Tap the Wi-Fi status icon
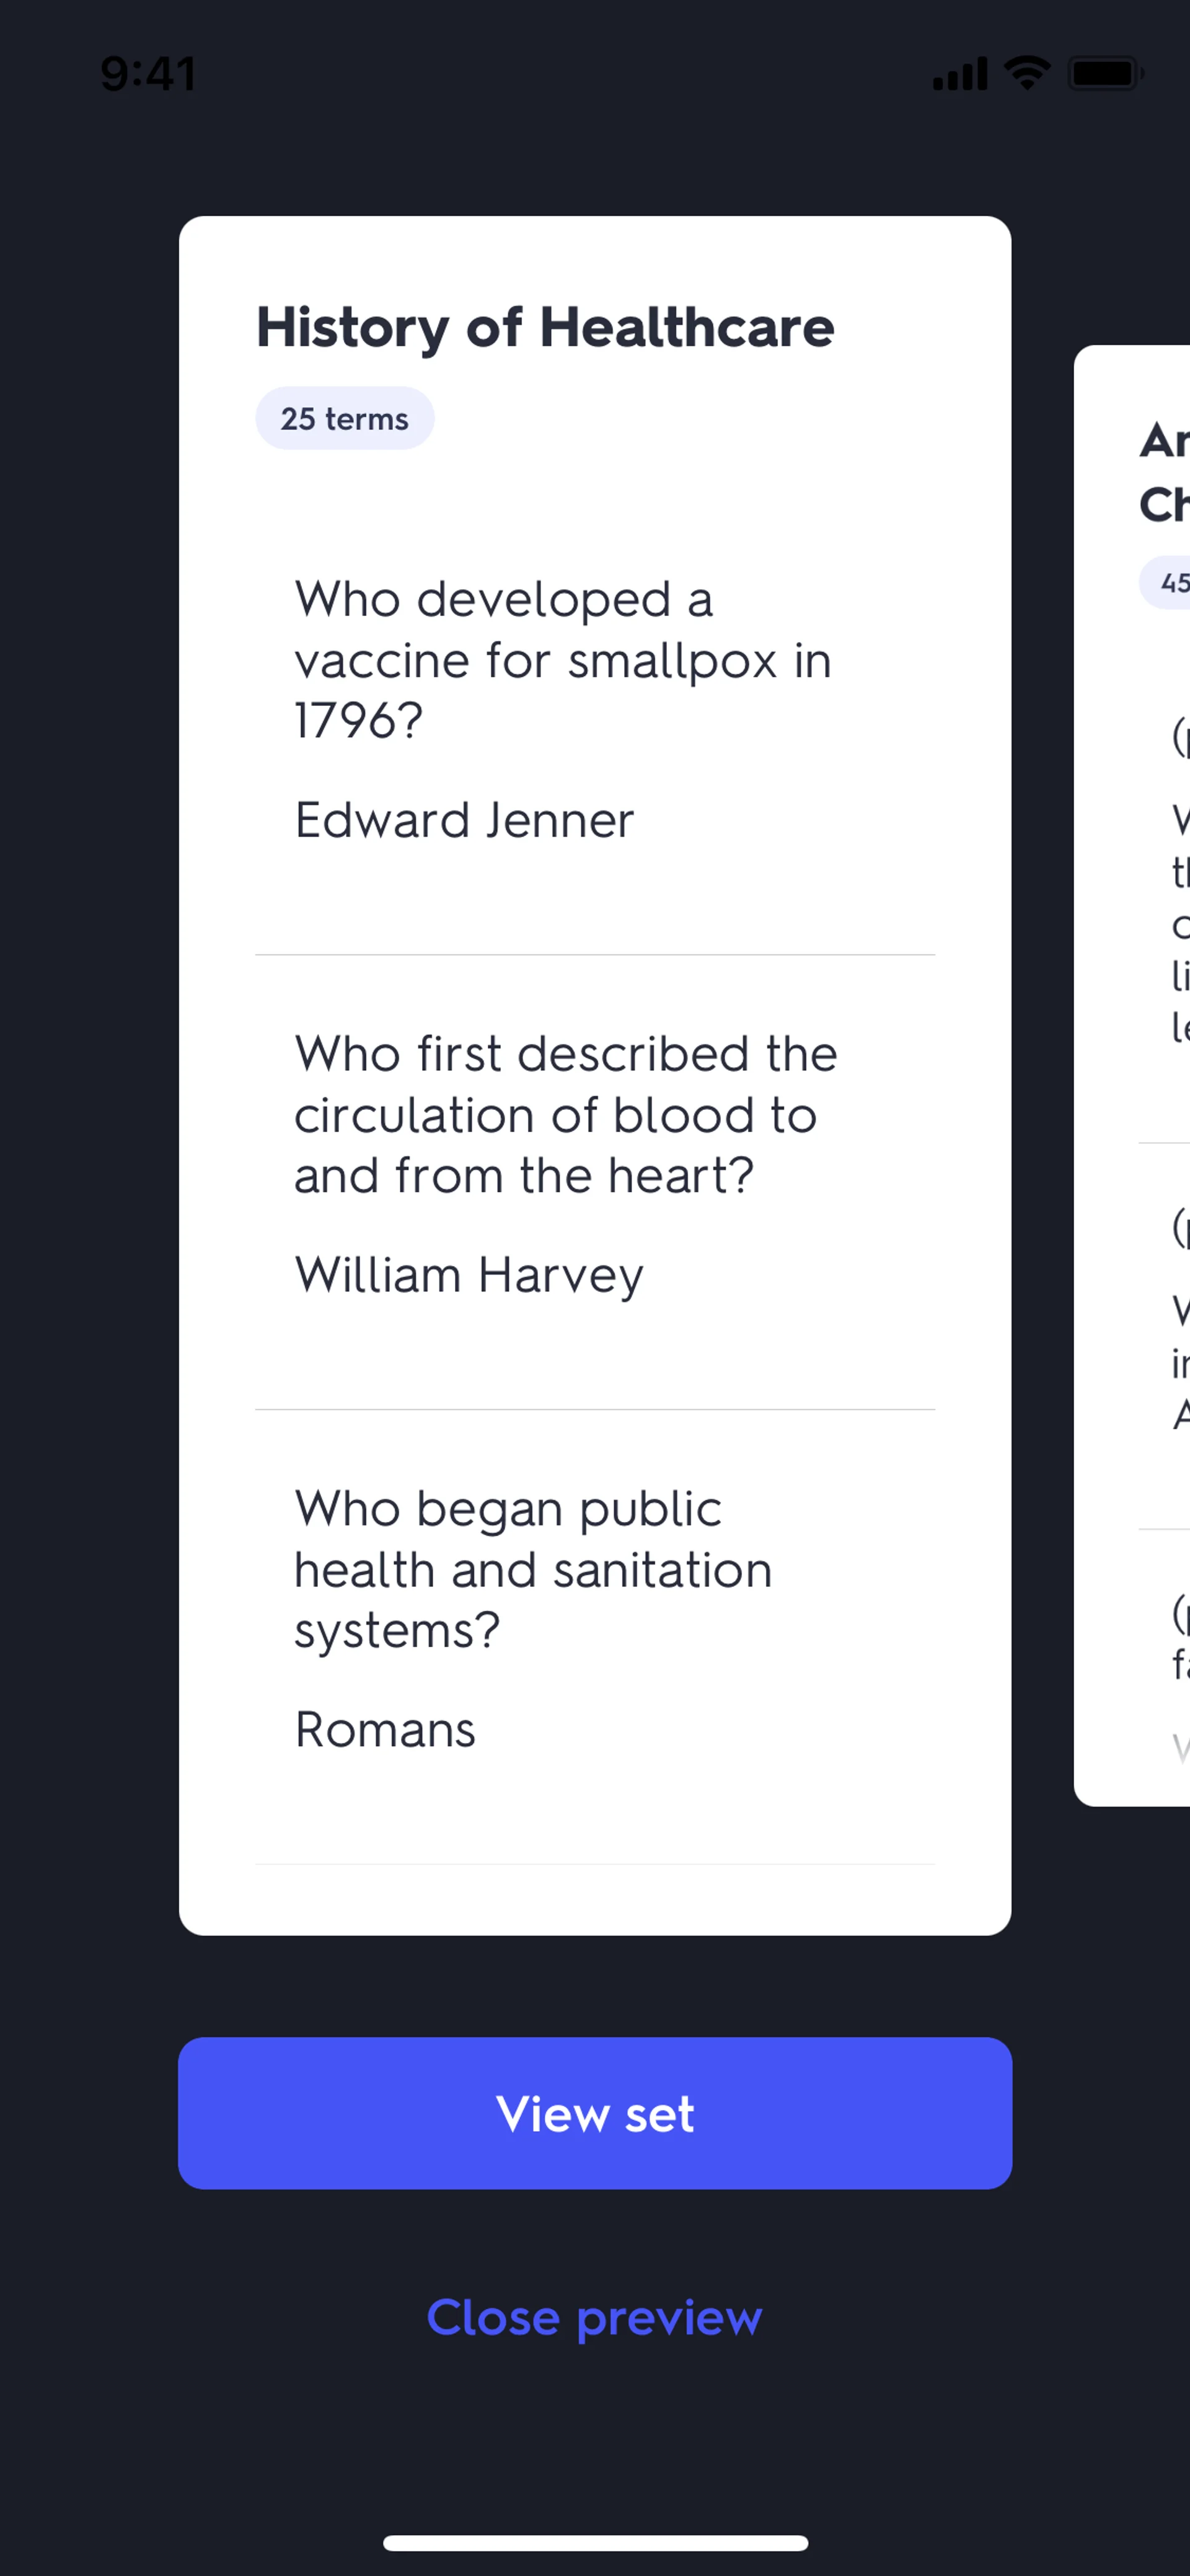Screen dimensions: 1190x2576 click(x=1027, y=73)
